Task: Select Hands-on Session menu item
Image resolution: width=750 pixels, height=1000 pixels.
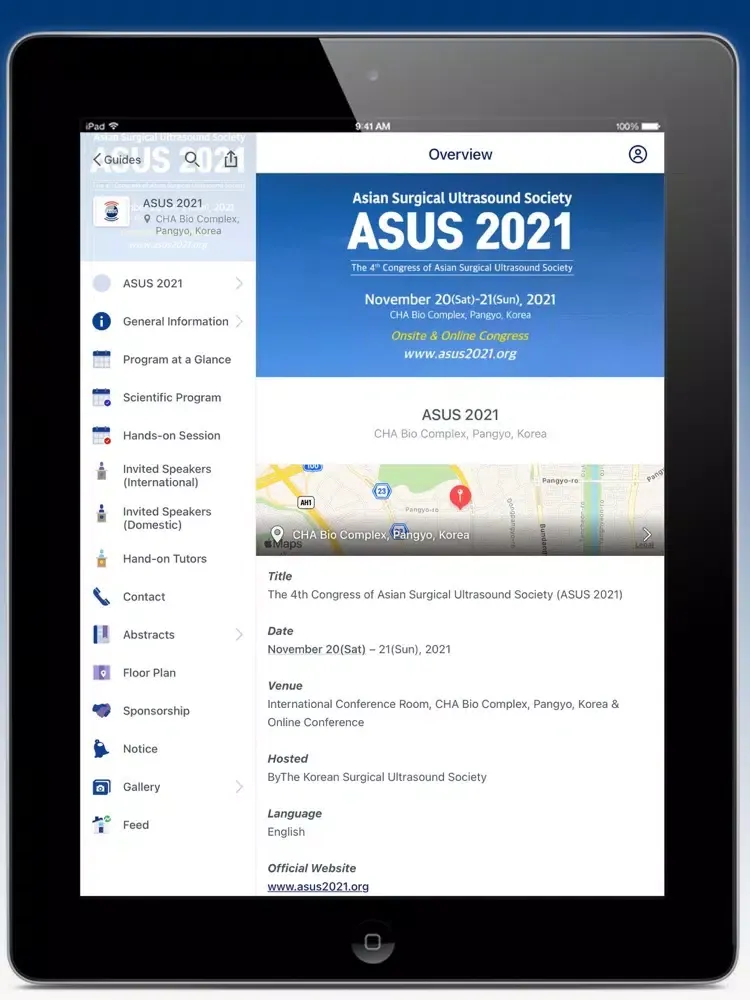Action: (x=168, y=436)
